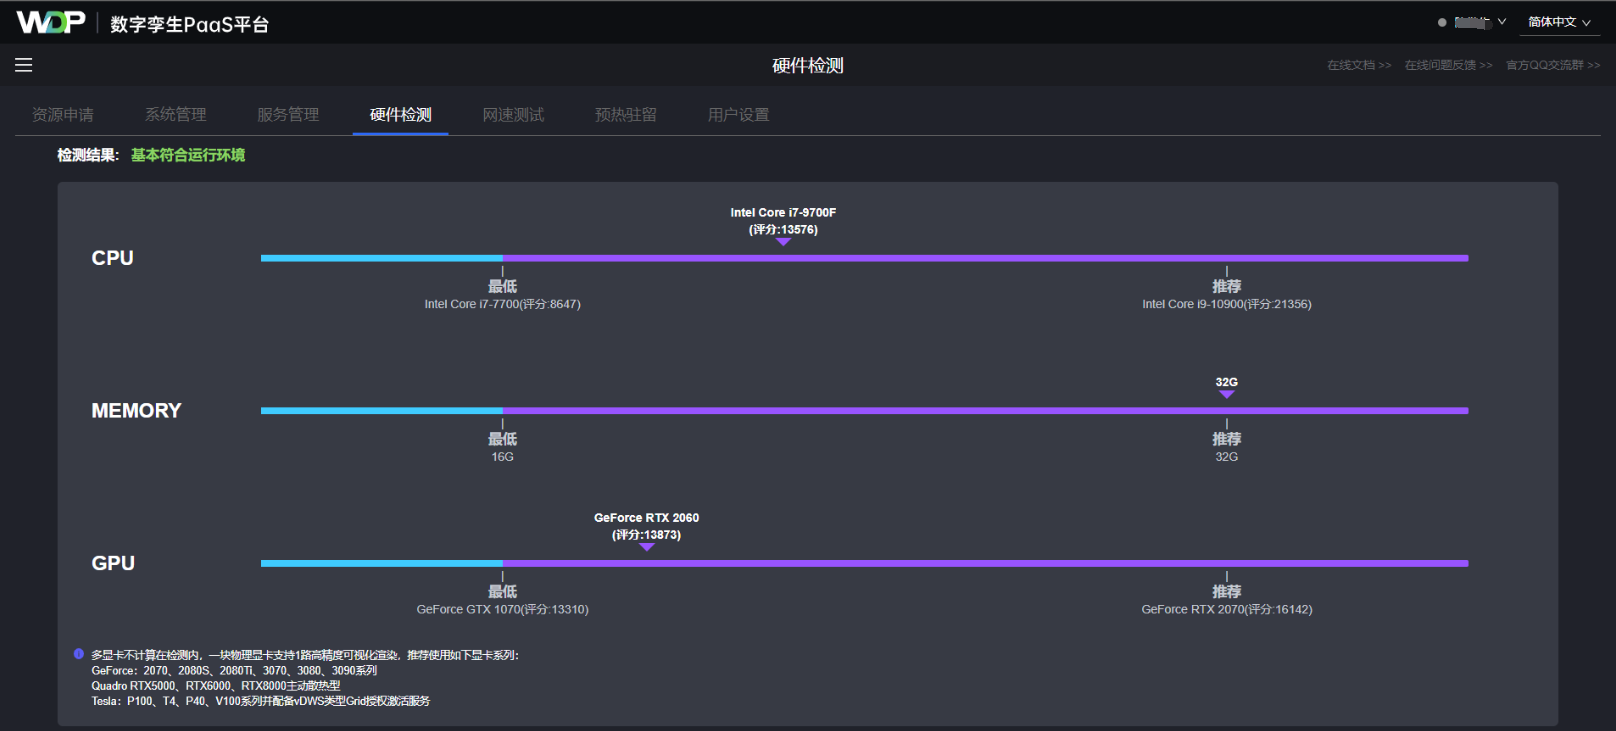Open the 在线文档 link
The height and width of the screenshot is (731, 1616).
coord(1359,65)
